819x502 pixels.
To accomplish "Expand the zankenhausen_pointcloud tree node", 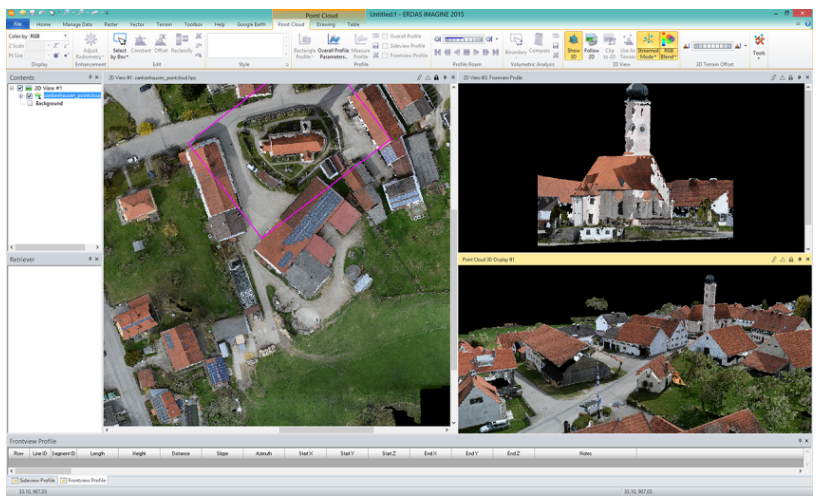I will pyautogui.click(x=20, y=96).
